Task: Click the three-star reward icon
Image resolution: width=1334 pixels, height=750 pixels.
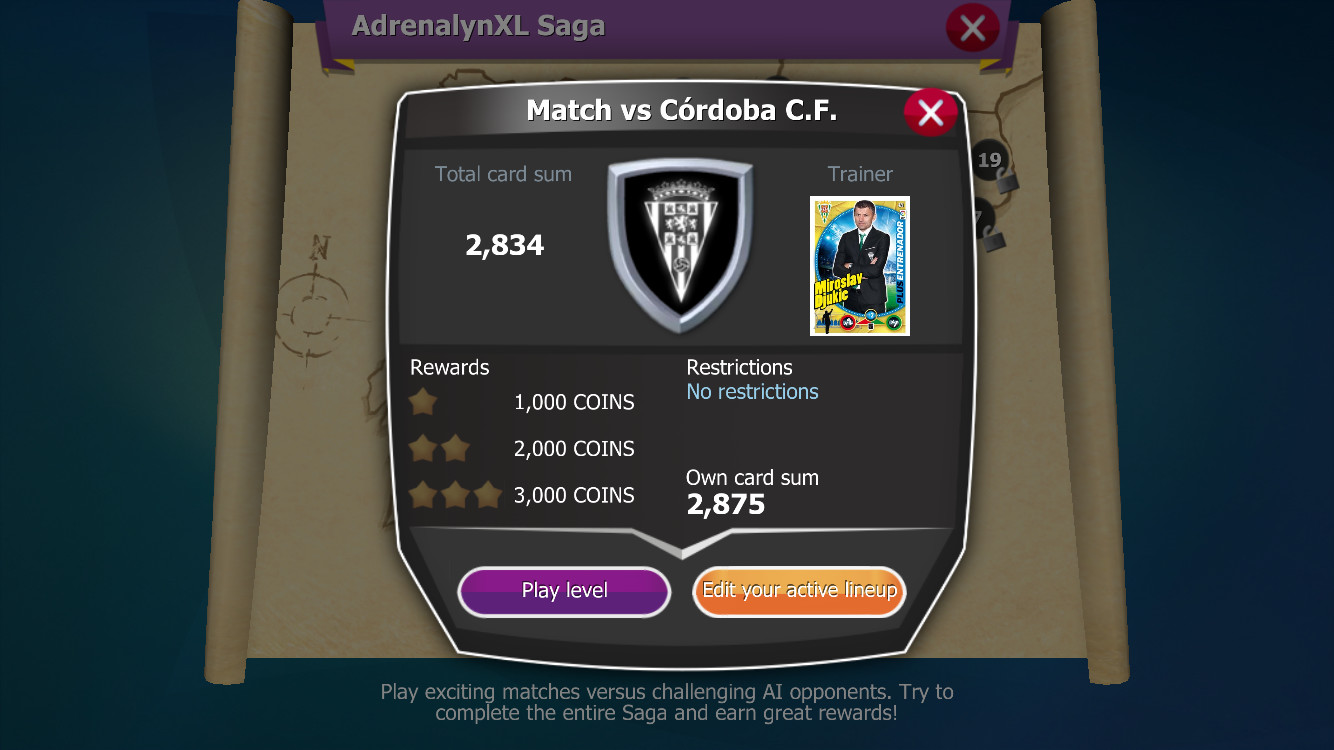Action: [455, 494]
